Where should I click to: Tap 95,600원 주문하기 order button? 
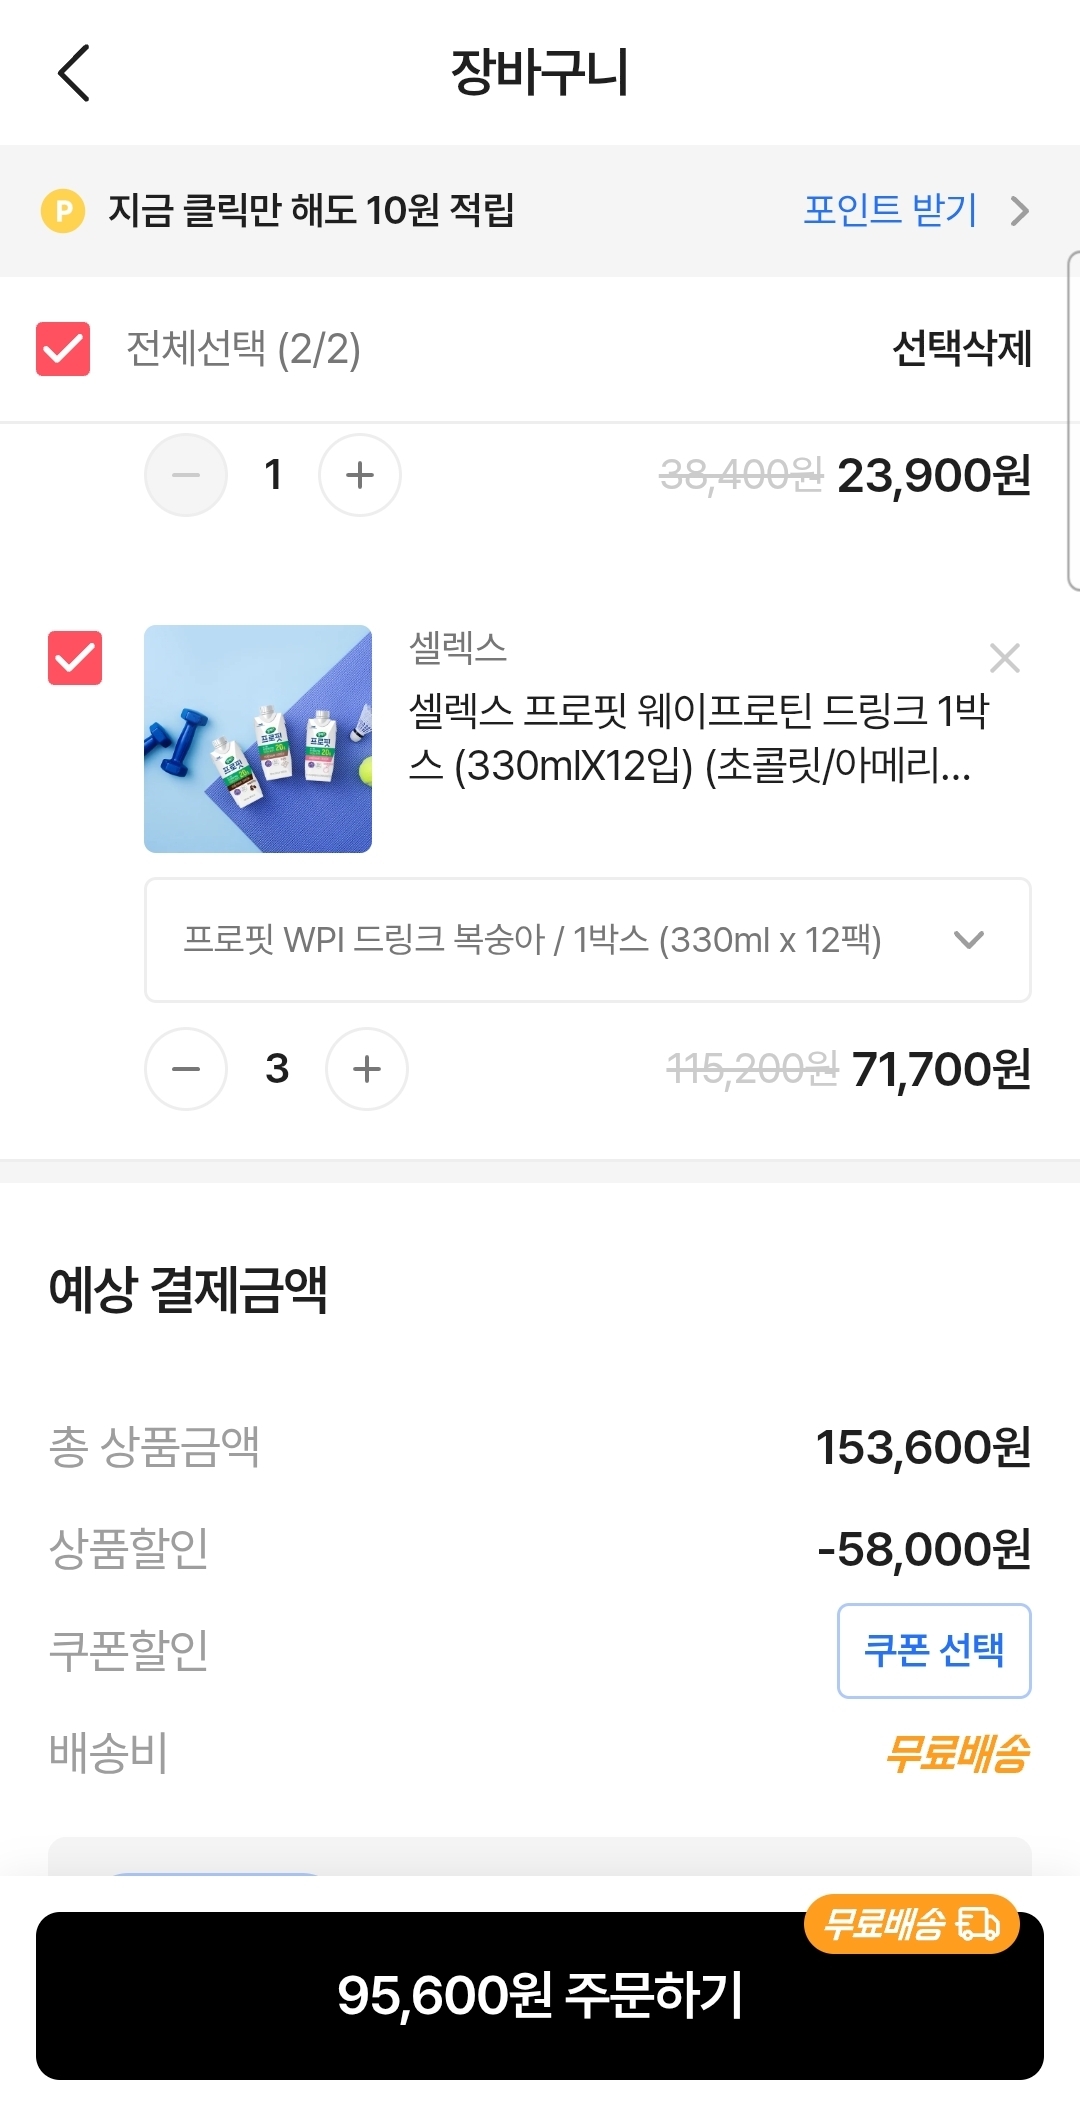point(540,1996)
